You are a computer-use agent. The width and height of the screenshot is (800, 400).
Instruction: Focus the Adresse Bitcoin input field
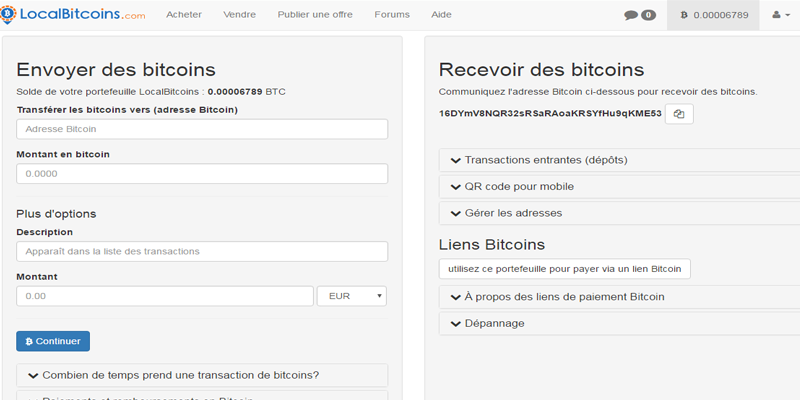[202, 129]
